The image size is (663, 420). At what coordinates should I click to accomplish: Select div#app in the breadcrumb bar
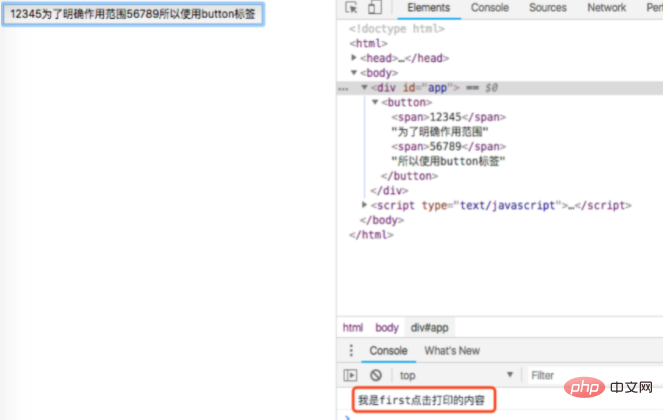point(429,327)
